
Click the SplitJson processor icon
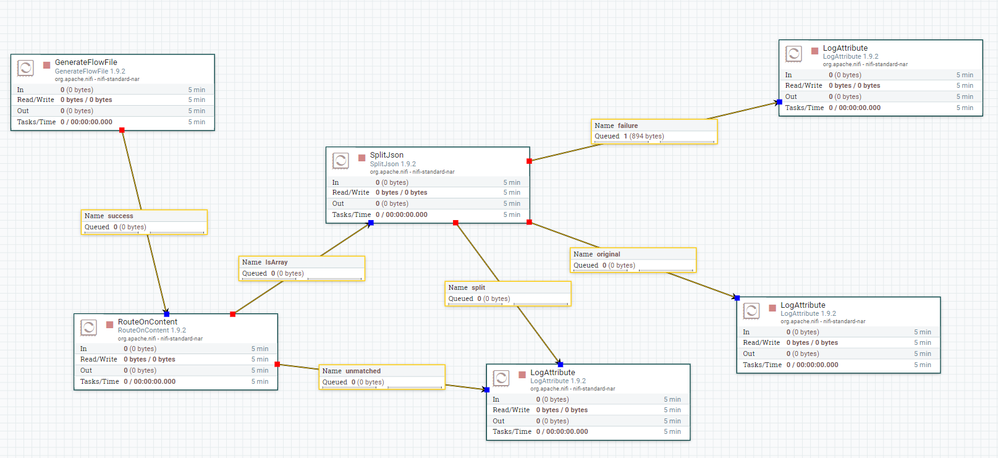(341, 161)
